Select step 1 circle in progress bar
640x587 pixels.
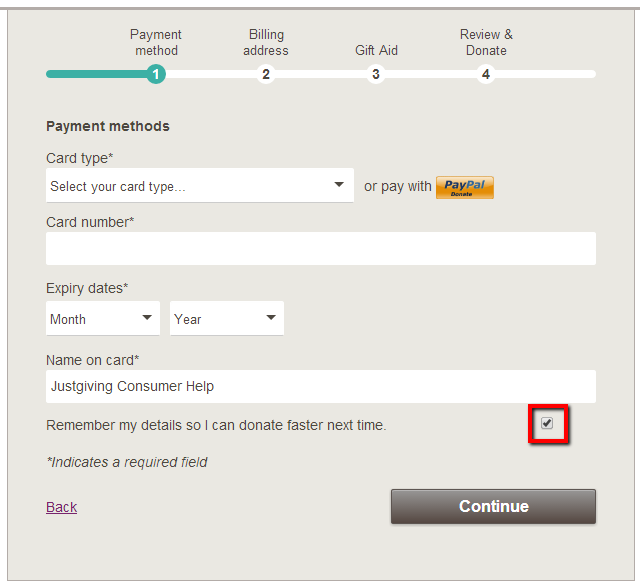156,74
